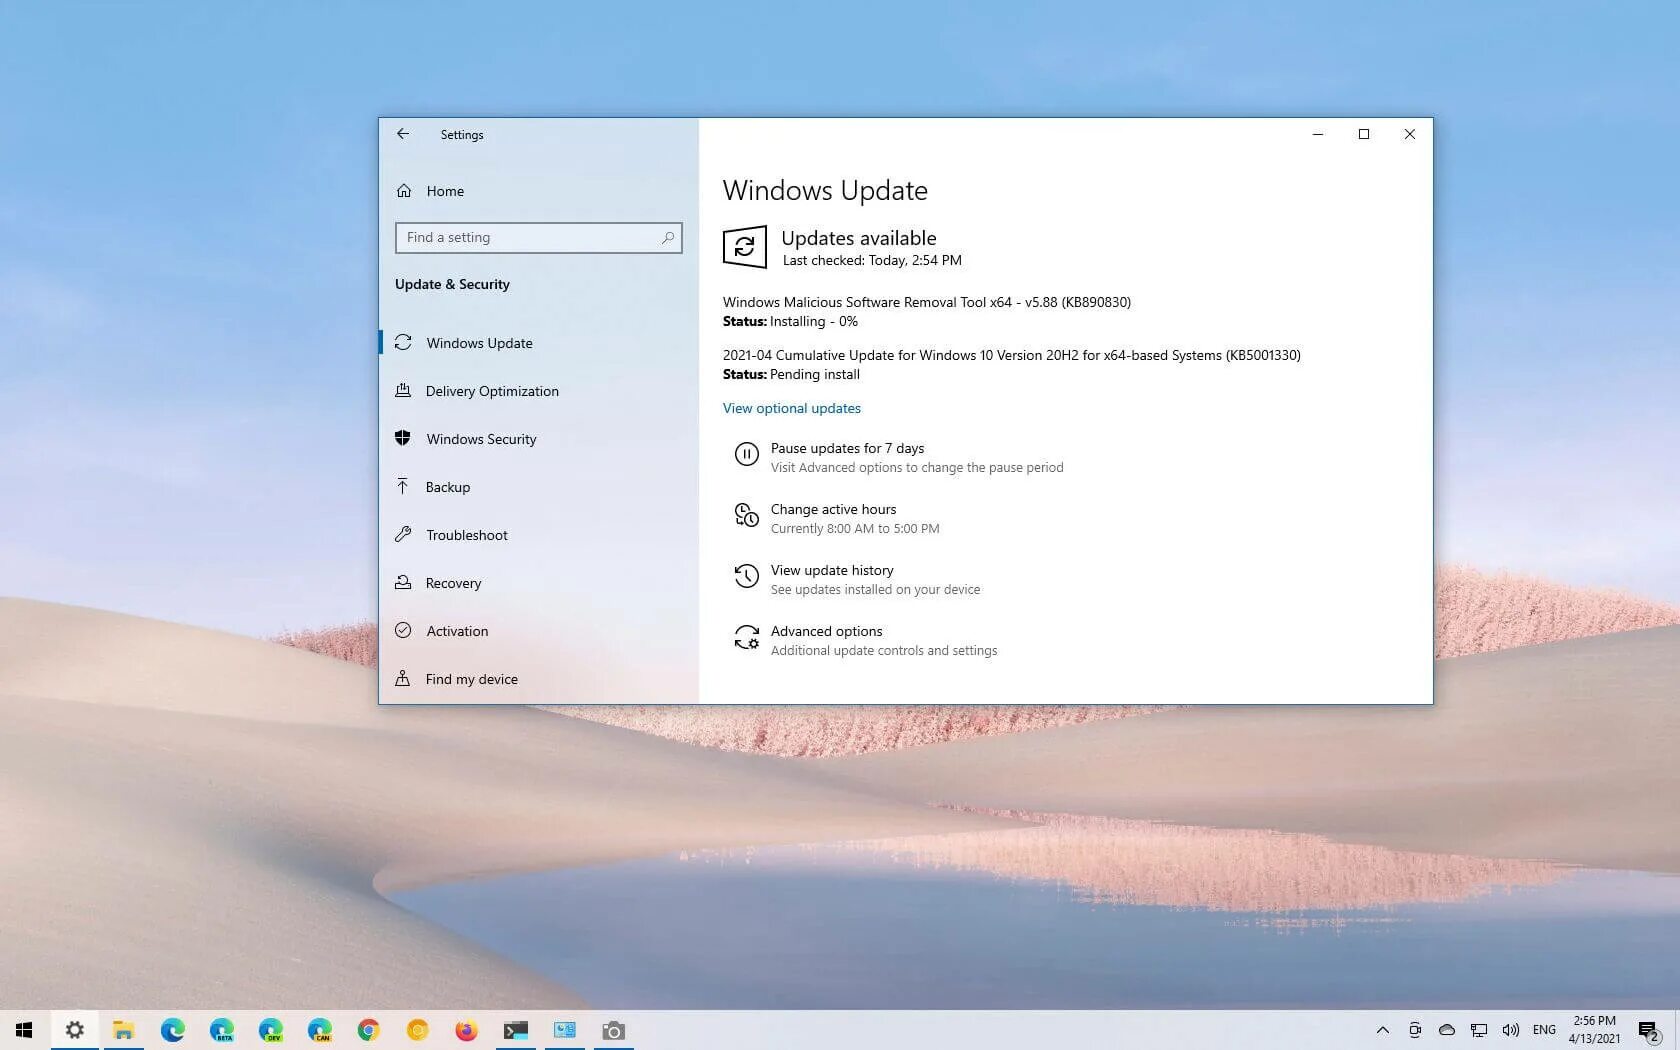This screenshot has width=1680, height=1050.
Task: Show hidden system tray icons
Action: point(1382,1030)
